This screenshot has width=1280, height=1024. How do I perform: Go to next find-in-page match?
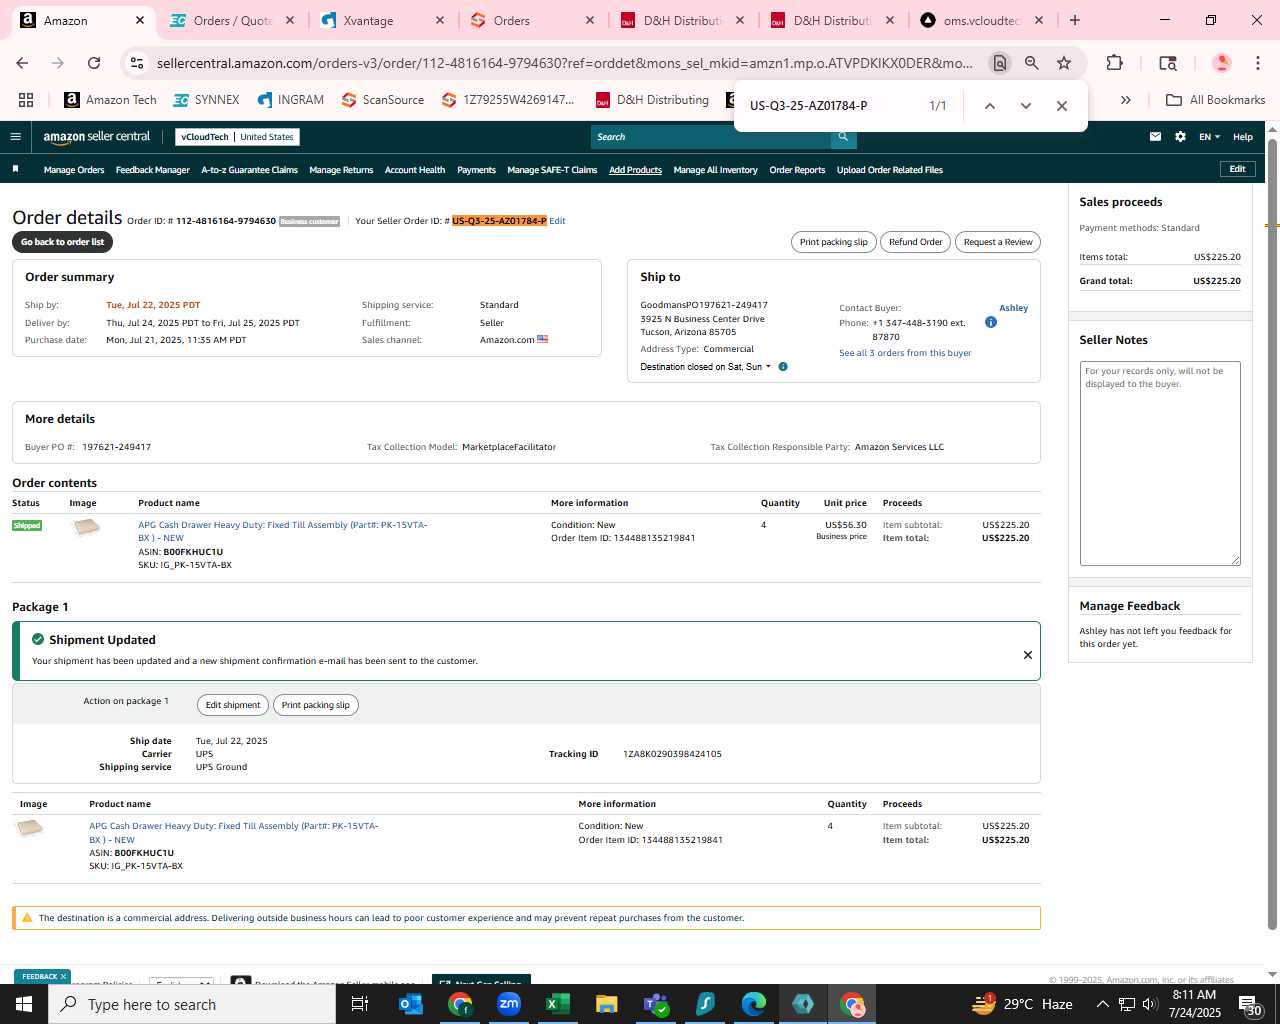click(1025, 106)
